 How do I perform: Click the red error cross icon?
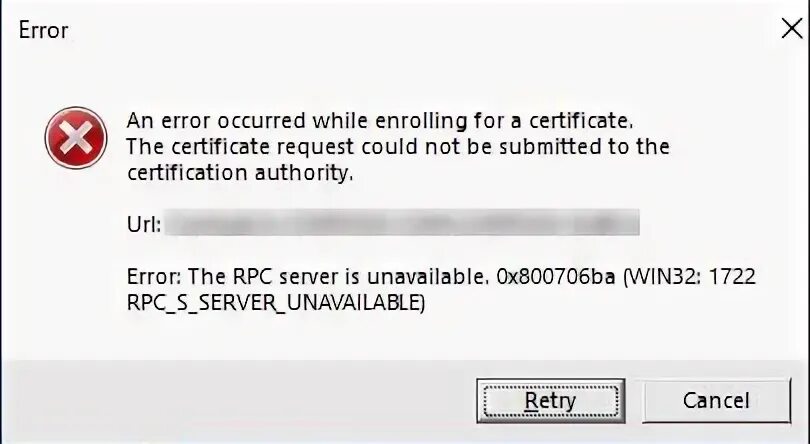pos(76,138)
